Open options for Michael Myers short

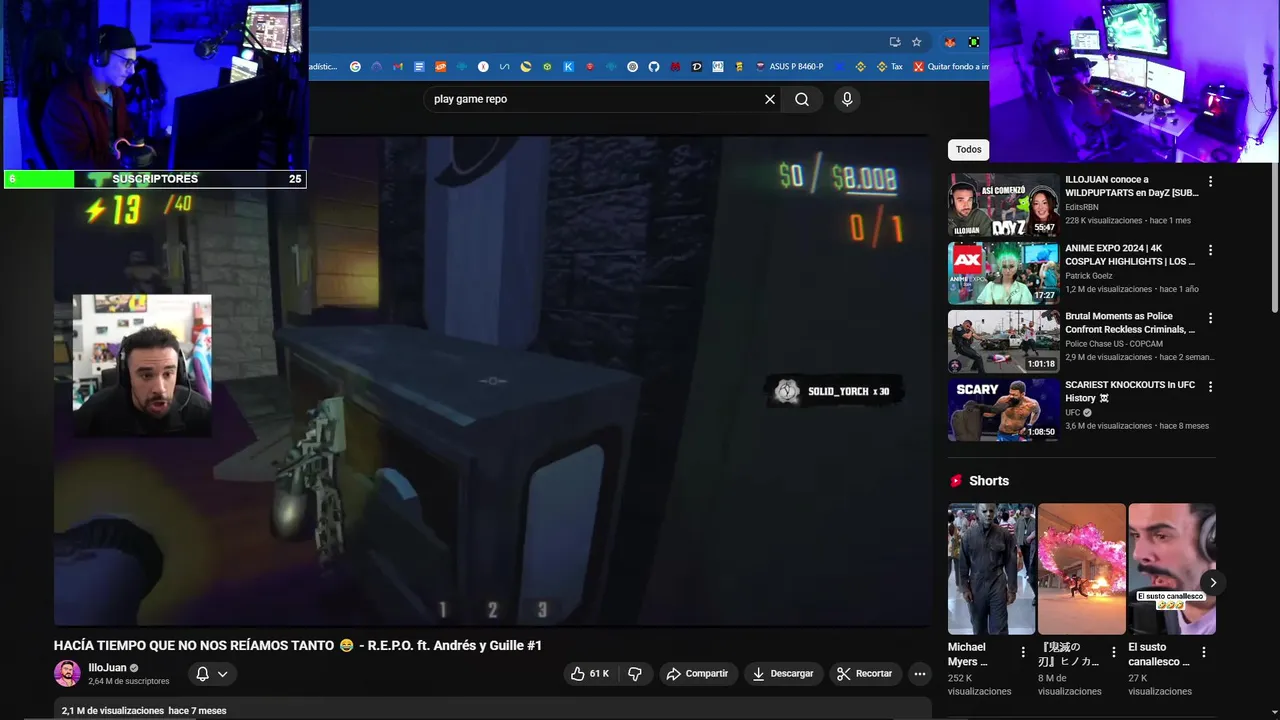pos(1023,652)
